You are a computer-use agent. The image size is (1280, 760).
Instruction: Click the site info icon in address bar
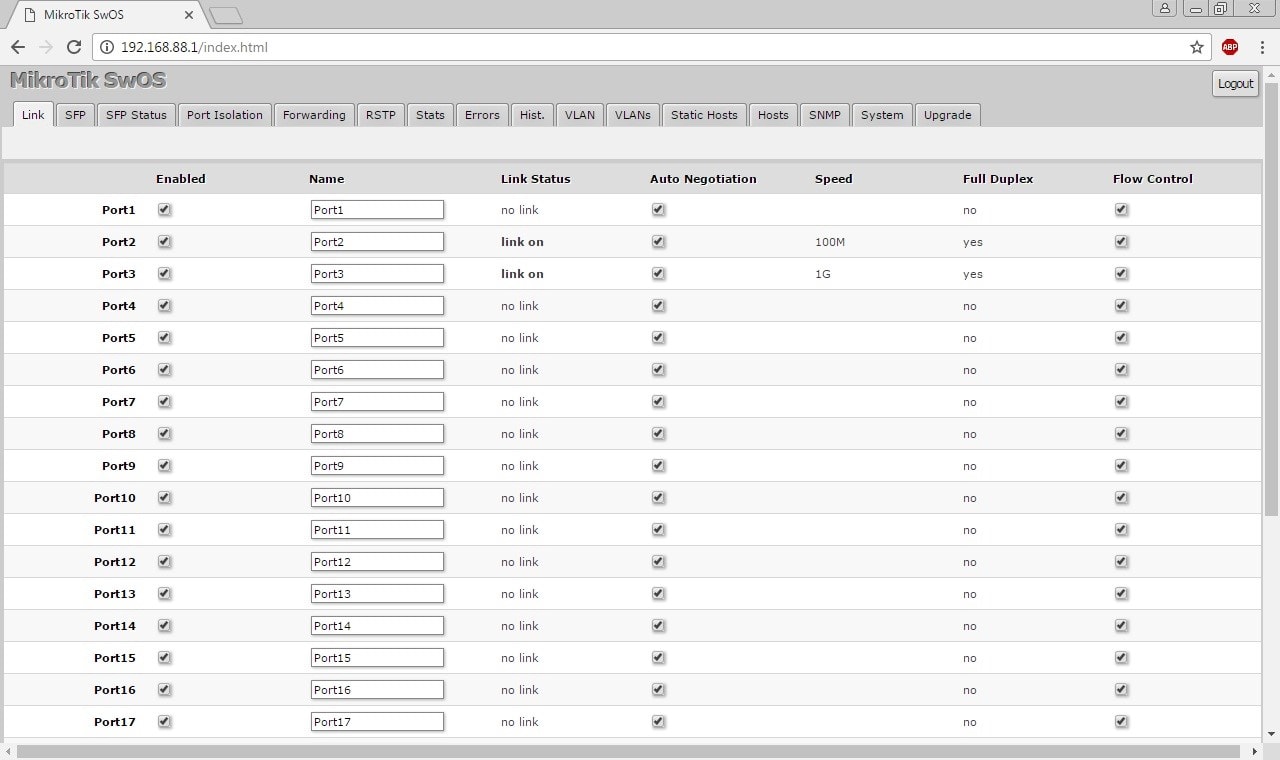tap(107, 47)
